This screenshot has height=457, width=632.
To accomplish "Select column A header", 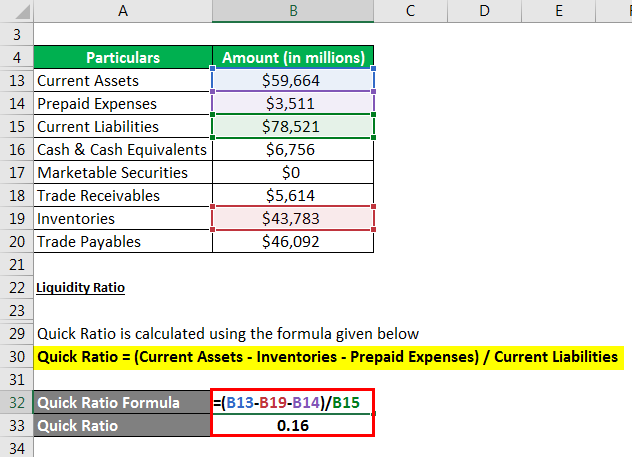I will 123,11.
